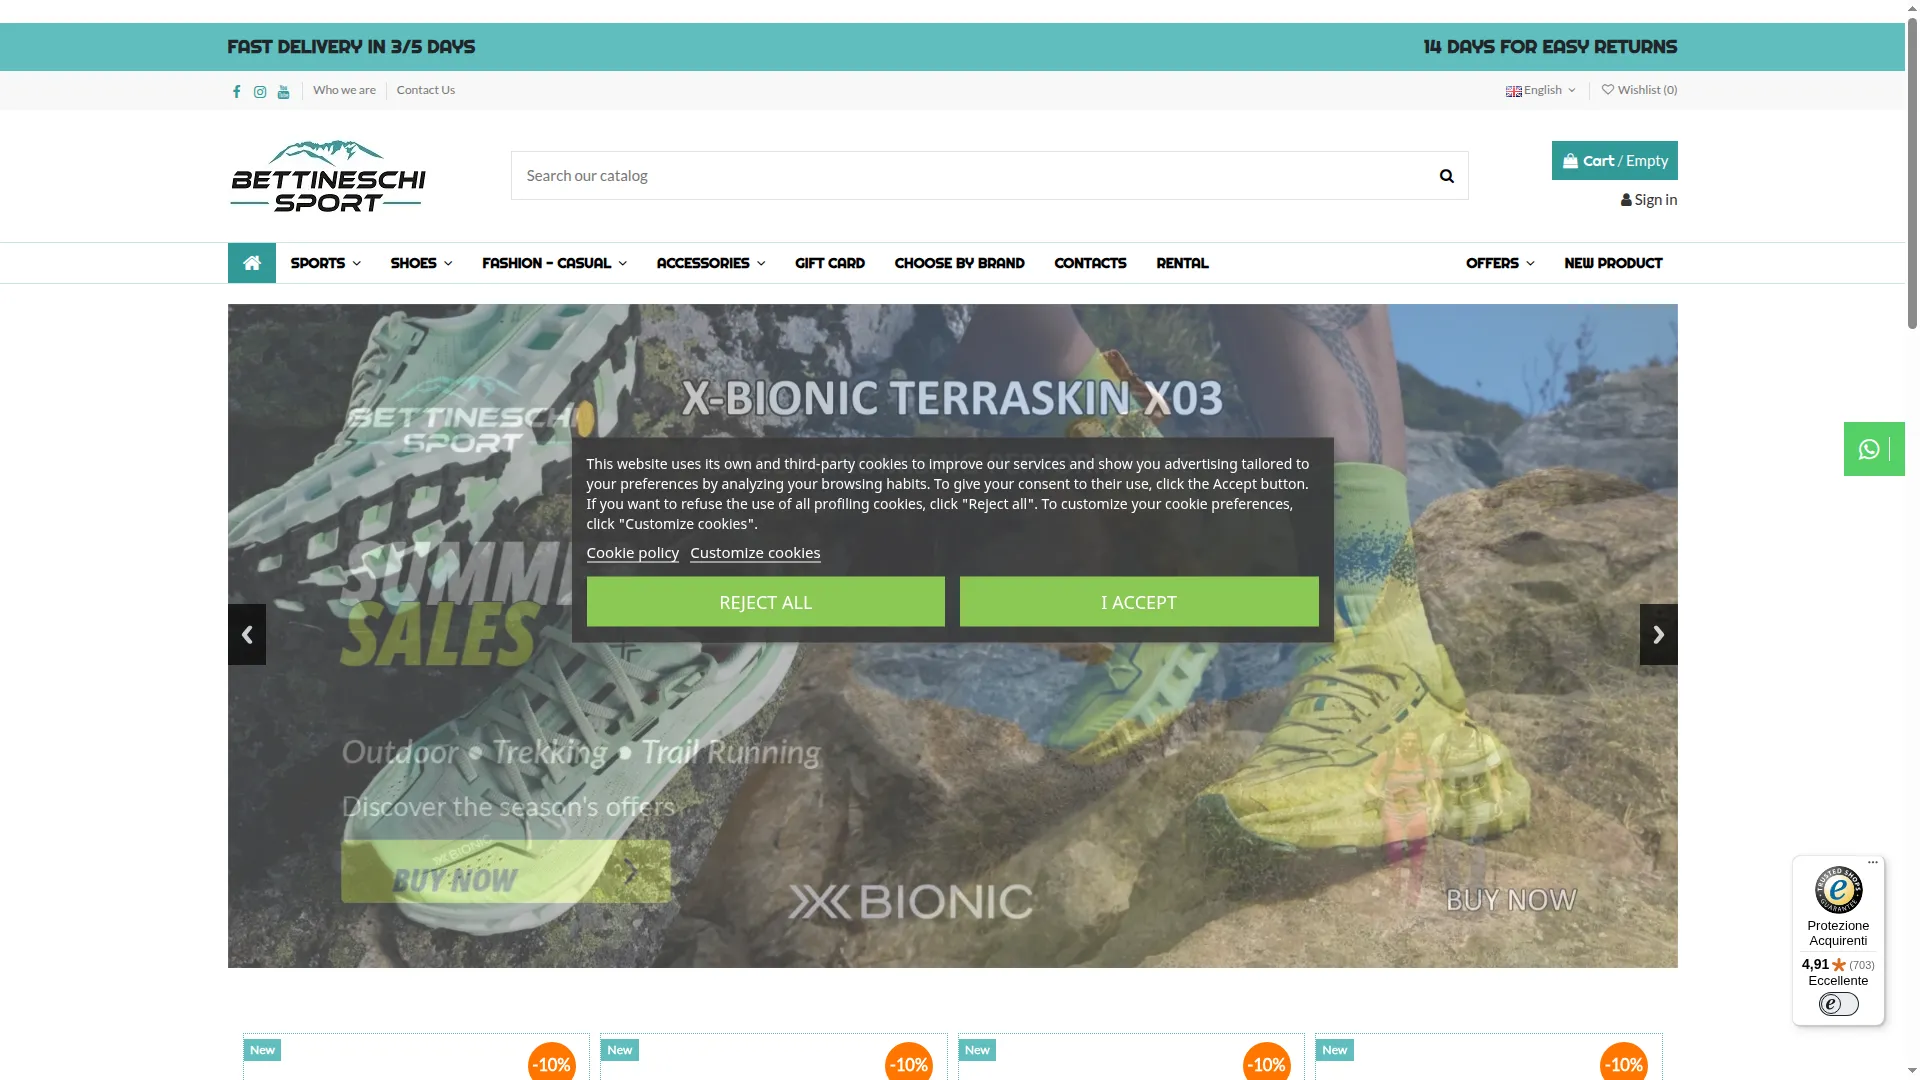This screenshot has width=1920, height=1080.
Task: Click the Trusted Shops badge seal
Action: 1838,890
